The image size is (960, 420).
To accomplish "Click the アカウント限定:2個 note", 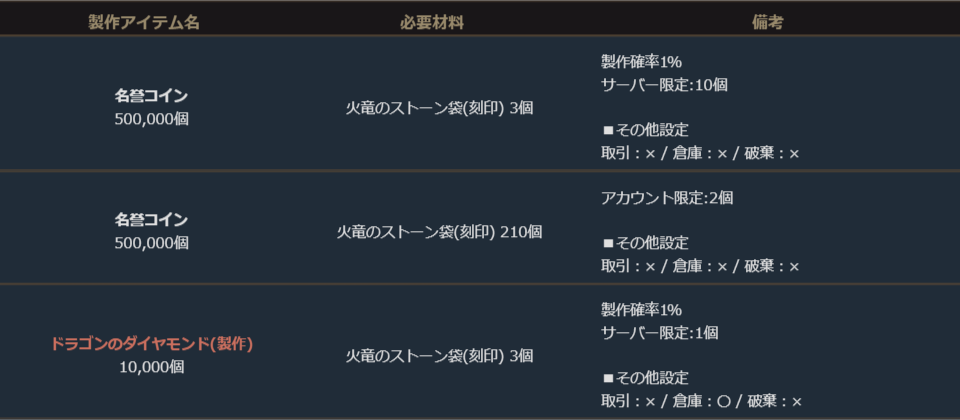I will coord(667,198).
